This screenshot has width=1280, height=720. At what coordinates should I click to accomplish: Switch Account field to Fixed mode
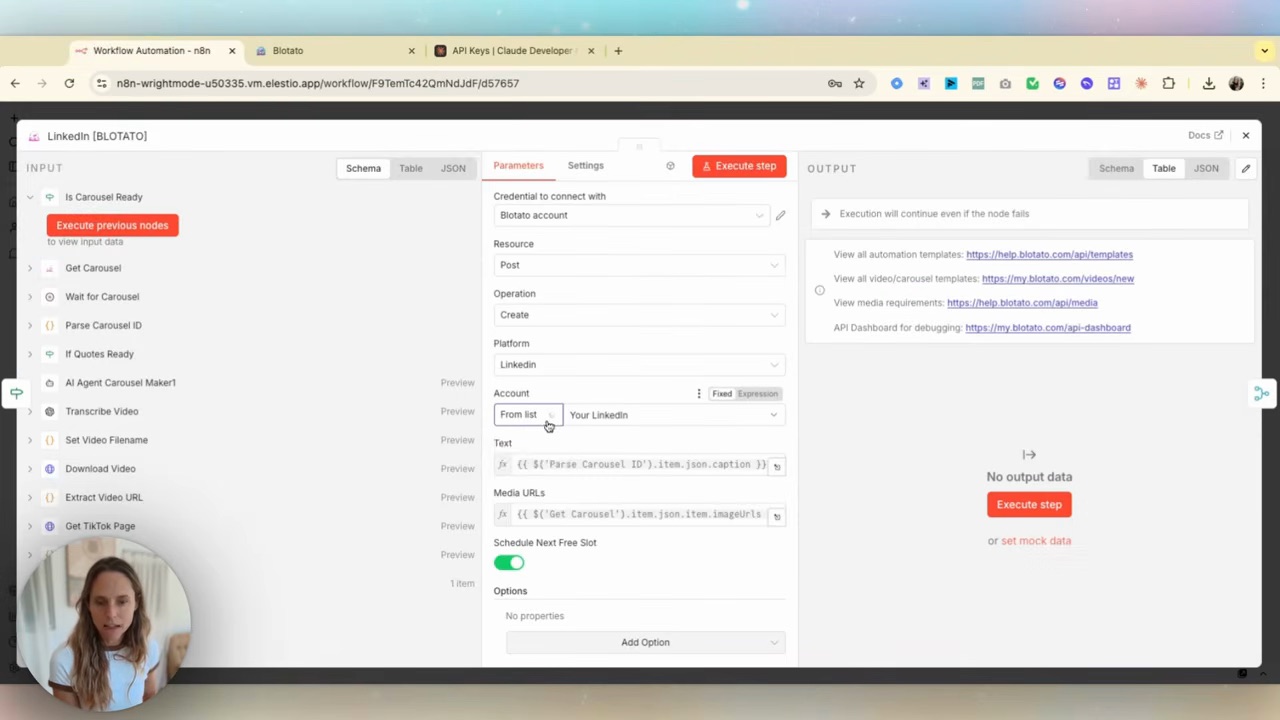(x=722, y=394)
